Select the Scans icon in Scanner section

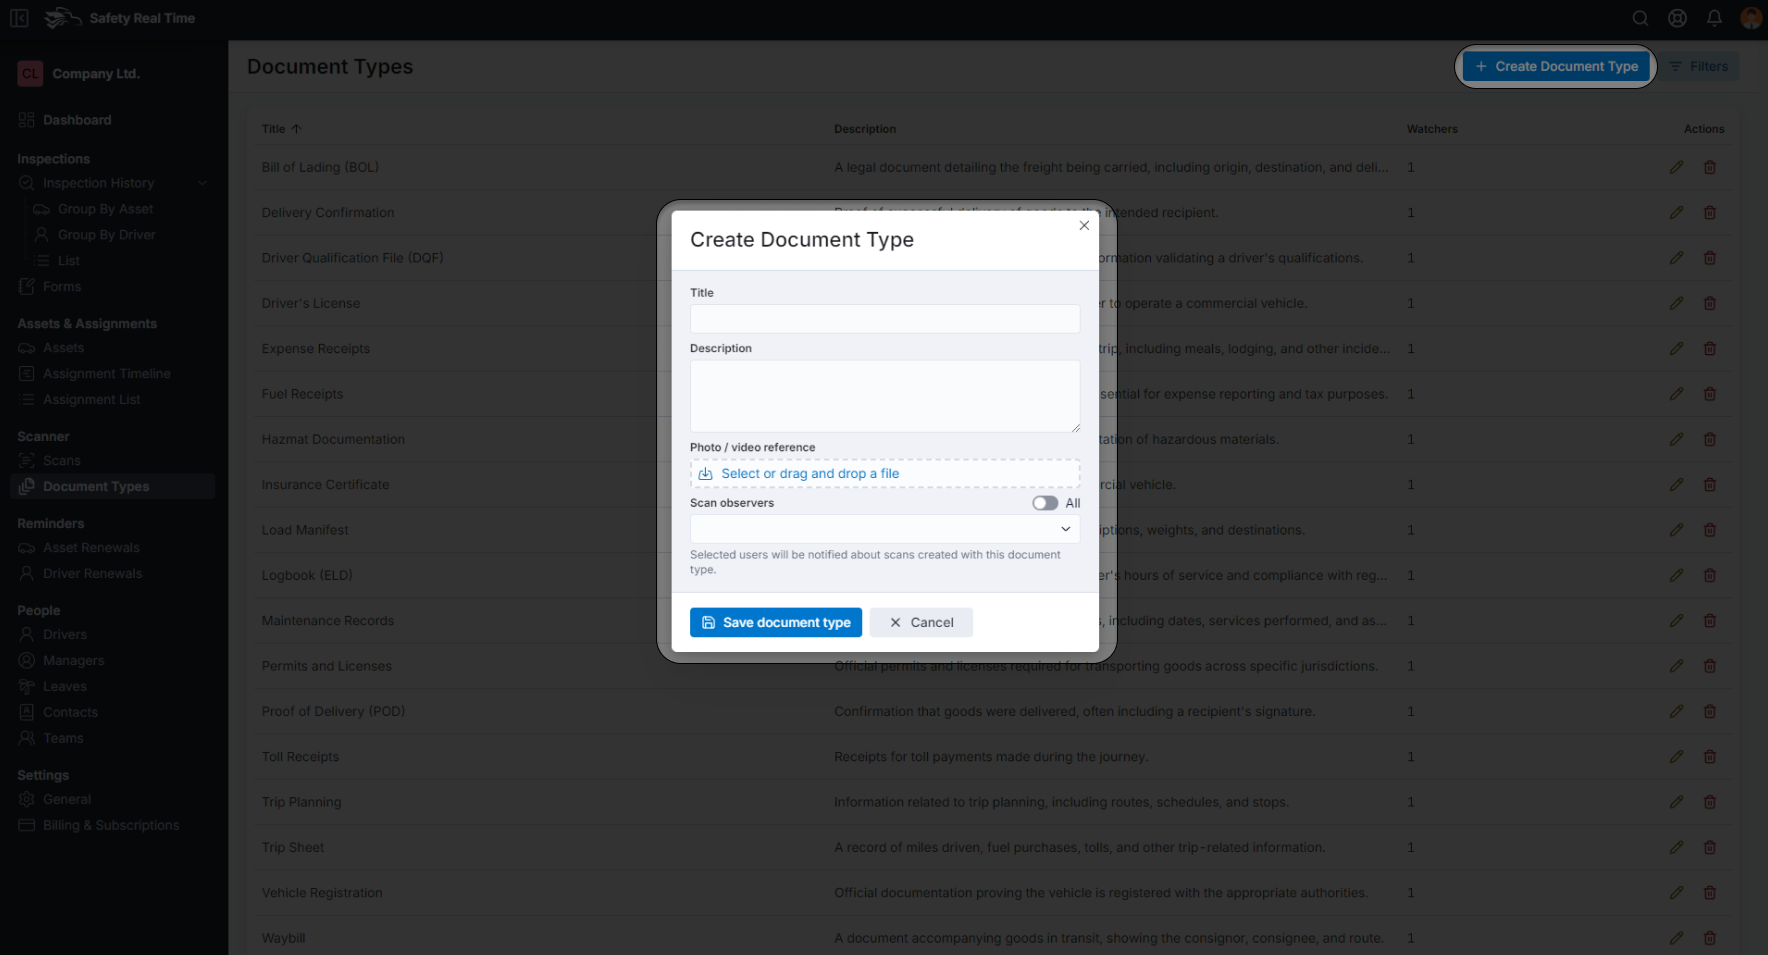[x=27, y=460]
